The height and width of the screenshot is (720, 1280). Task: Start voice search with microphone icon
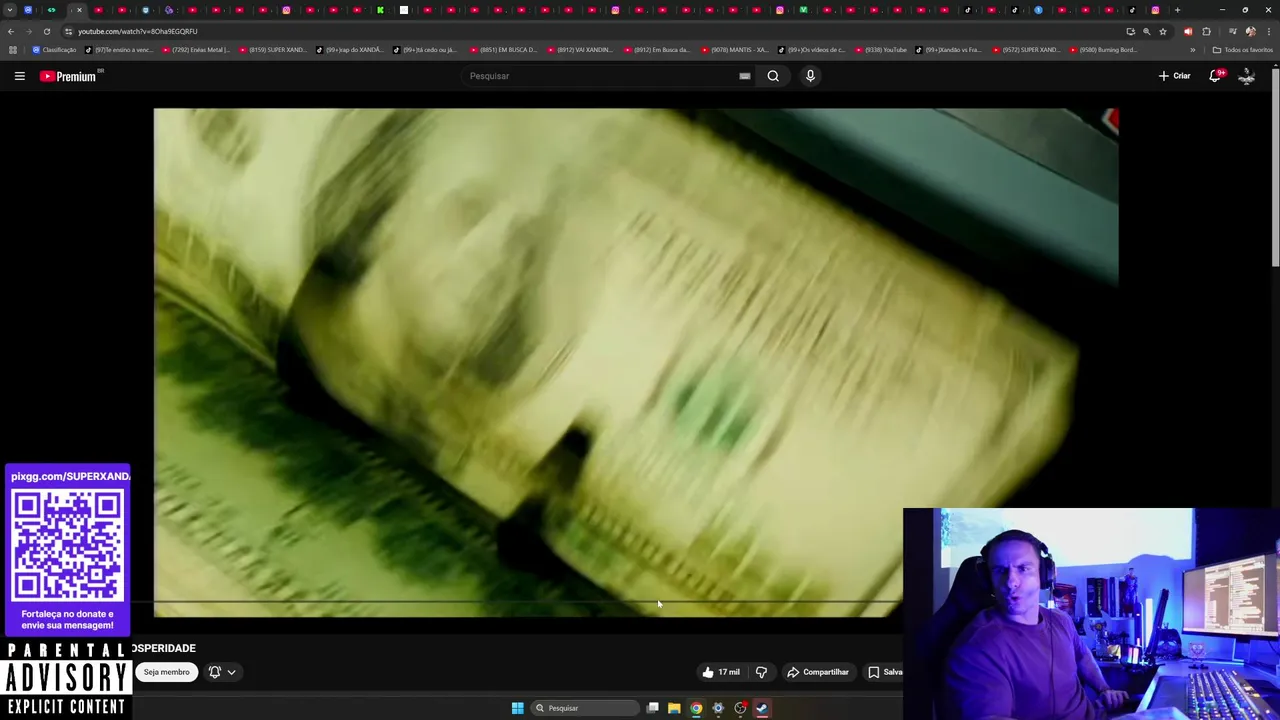(810, 76)
